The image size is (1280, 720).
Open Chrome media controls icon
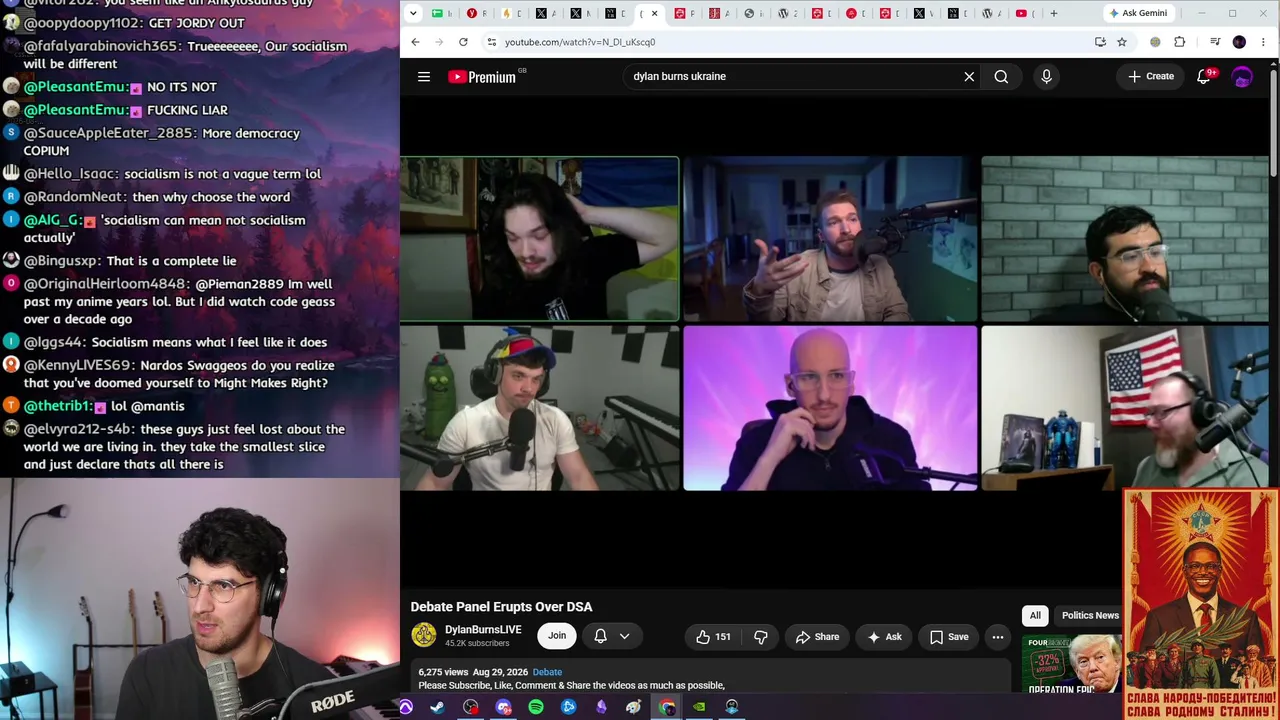1215,42
